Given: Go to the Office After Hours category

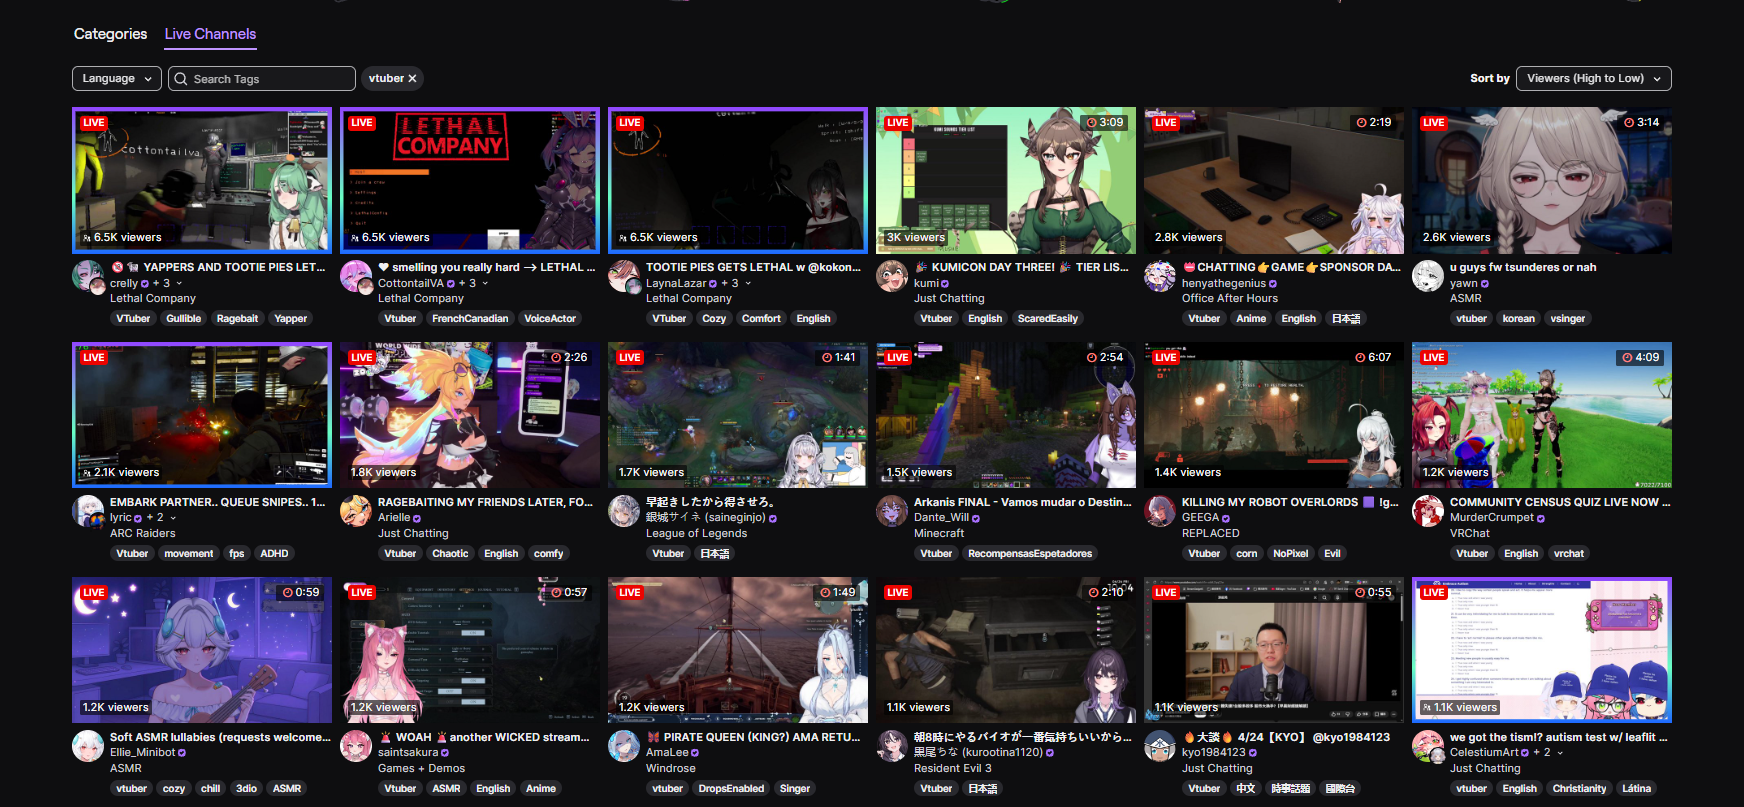Looking at the screenshot, I should (x=1230, y=298).
